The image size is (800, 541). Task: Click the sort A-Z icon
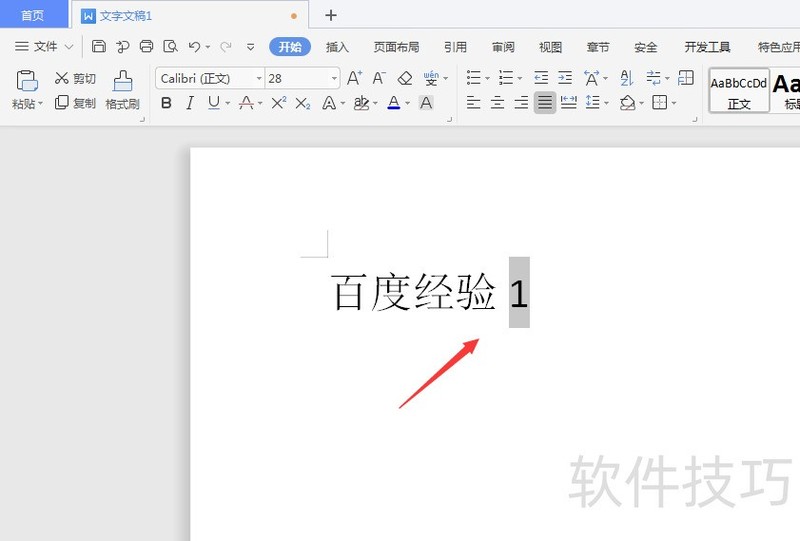click(627, 78)
